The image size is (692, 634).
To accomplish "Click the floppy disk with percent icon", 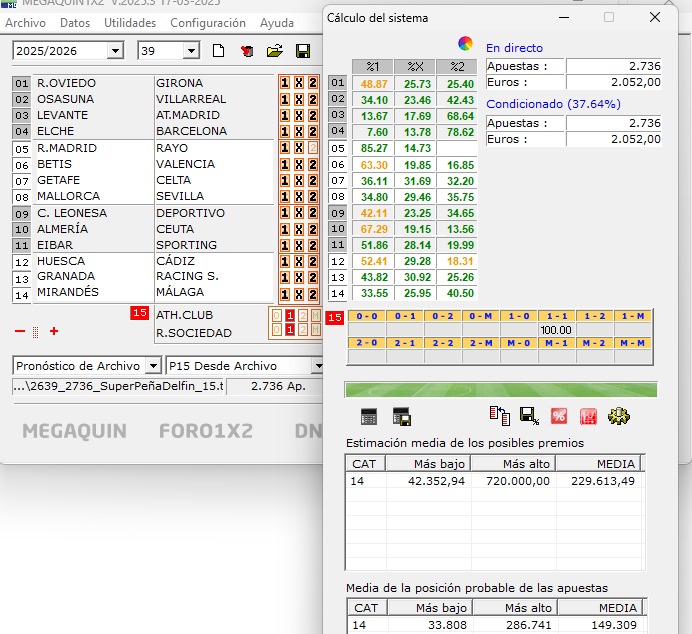I will (529, 416).
